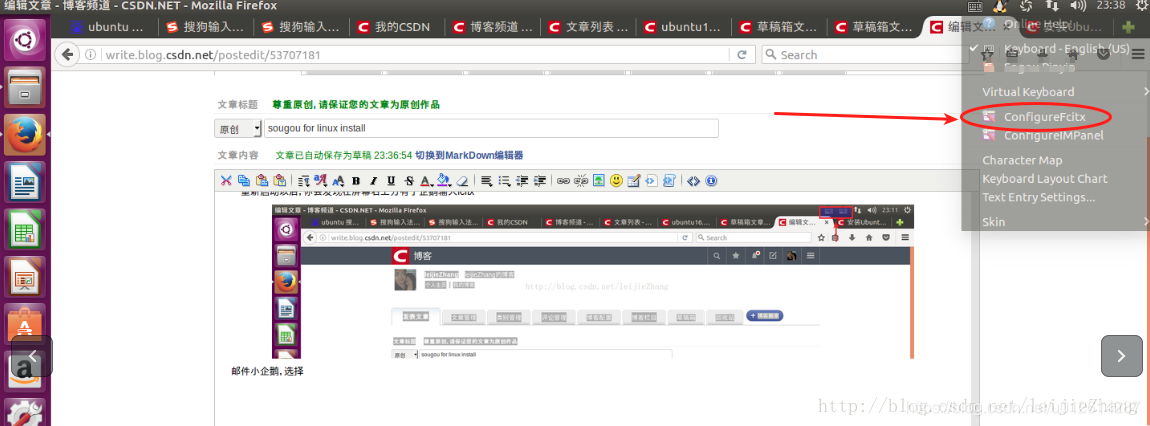1150x426 pixels.
Task: Click the Firefox back button
Action: click(x=67, y=55)
